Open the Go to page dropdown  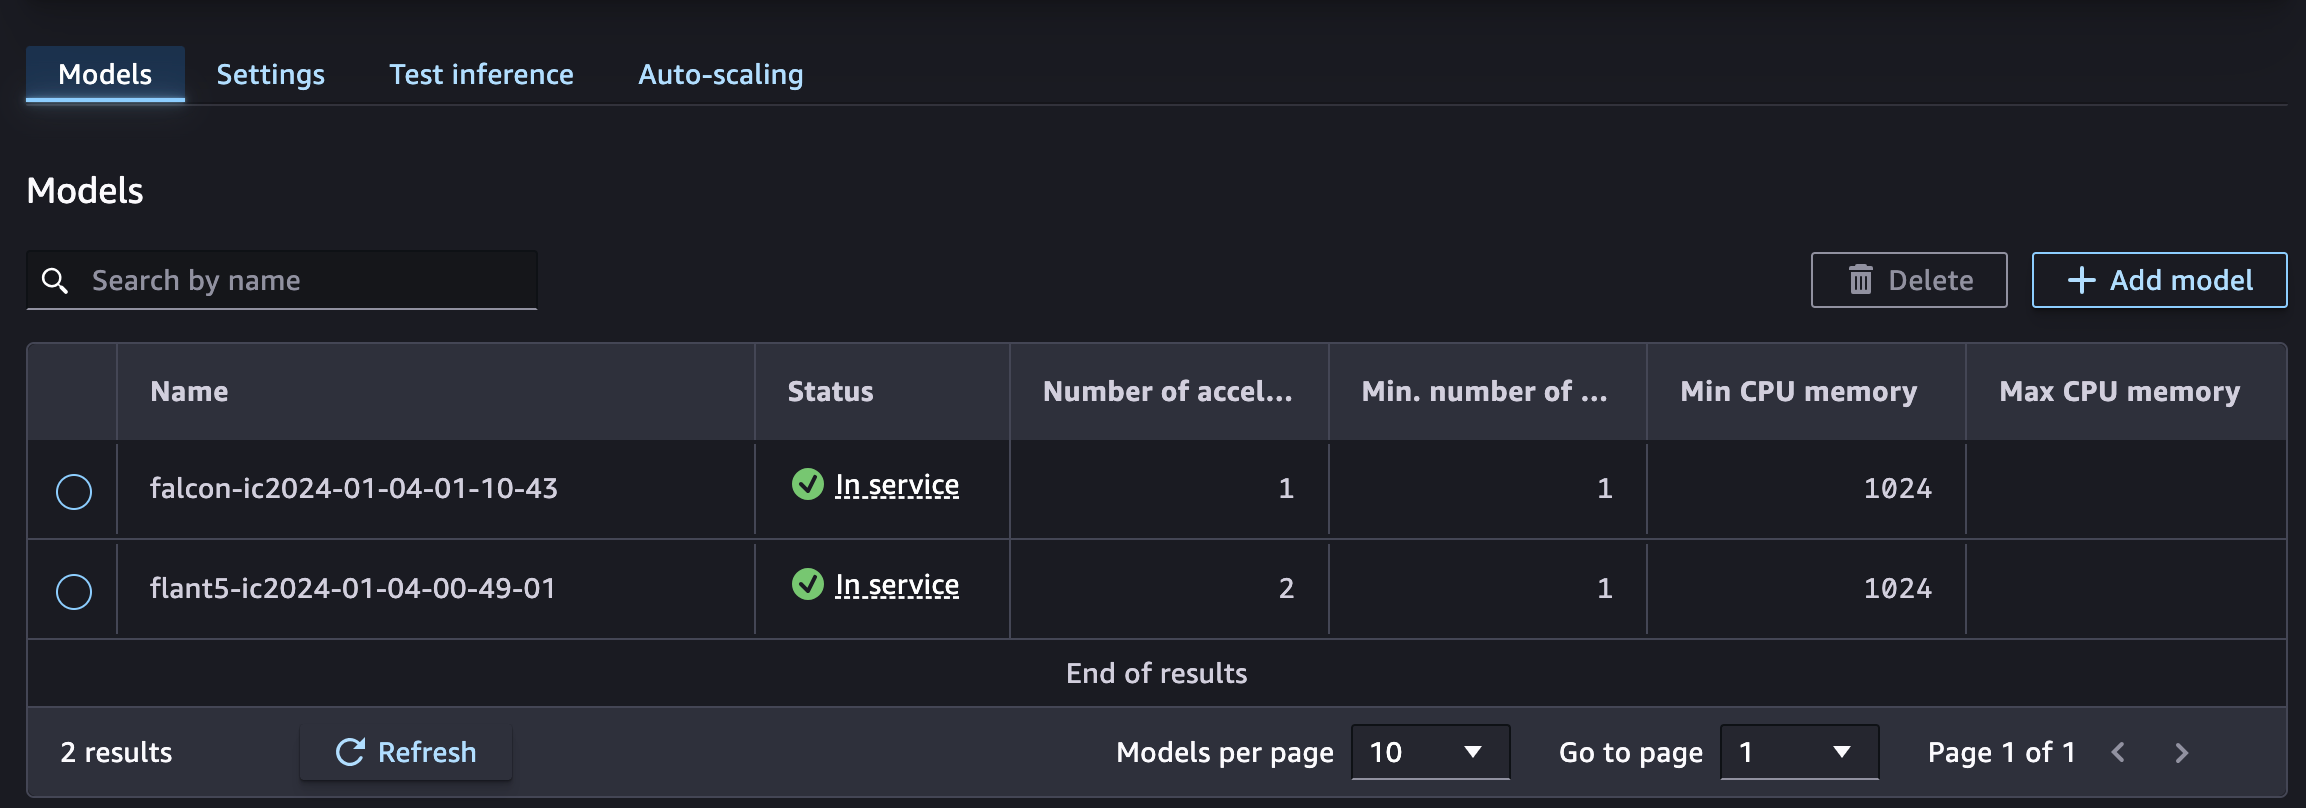click(1798, 752)
